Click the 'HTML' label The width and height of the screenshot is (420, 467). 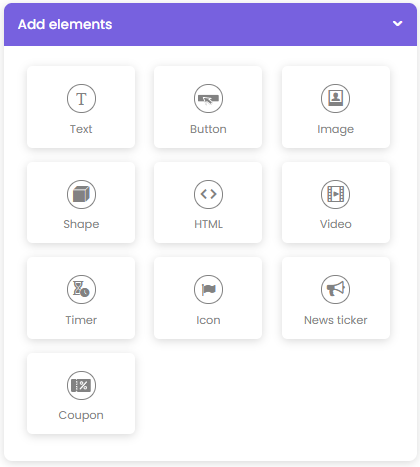pos(208,224)
